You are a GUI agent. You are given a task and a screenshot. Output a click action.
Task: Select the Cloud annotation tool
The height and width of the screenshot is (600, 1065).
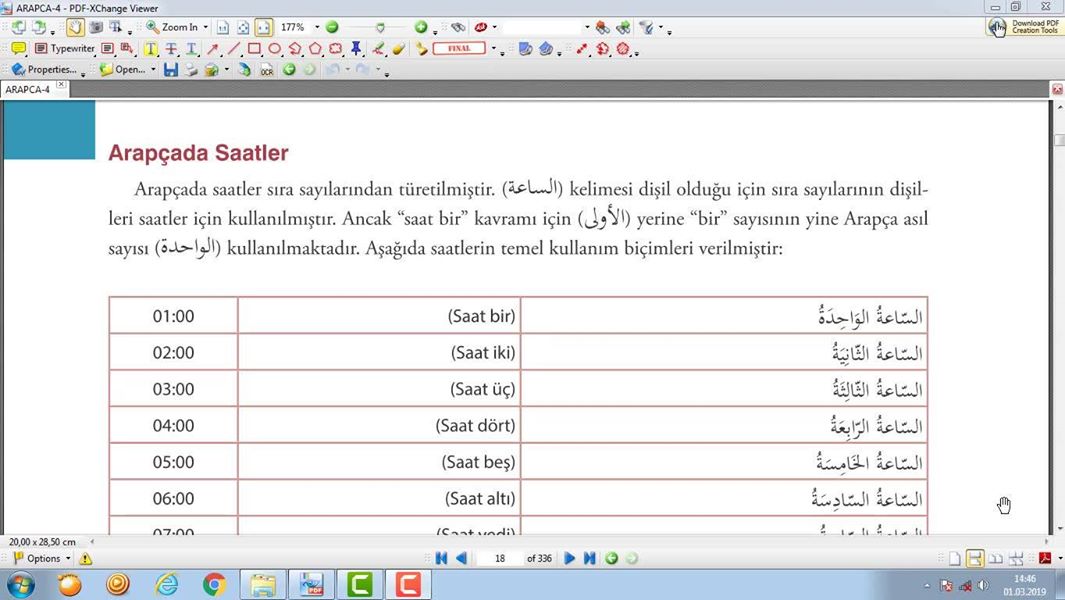pos(336,48)
